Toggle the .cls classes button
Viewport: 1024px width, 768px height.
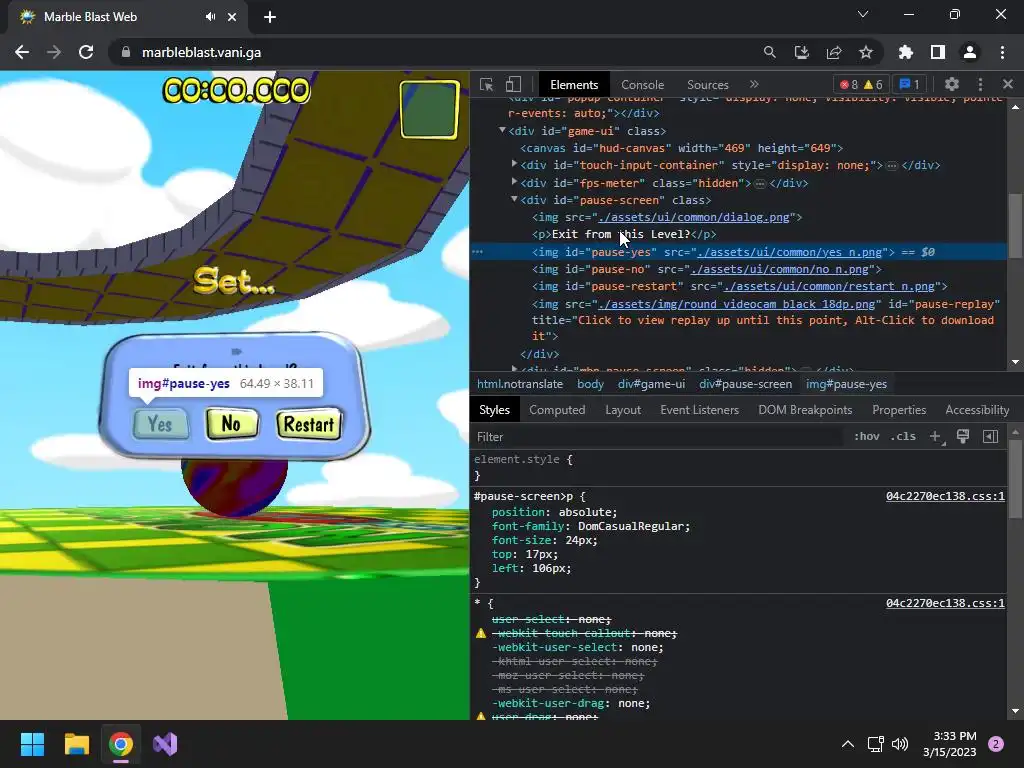pyautogui.click(x=903, y=436)
